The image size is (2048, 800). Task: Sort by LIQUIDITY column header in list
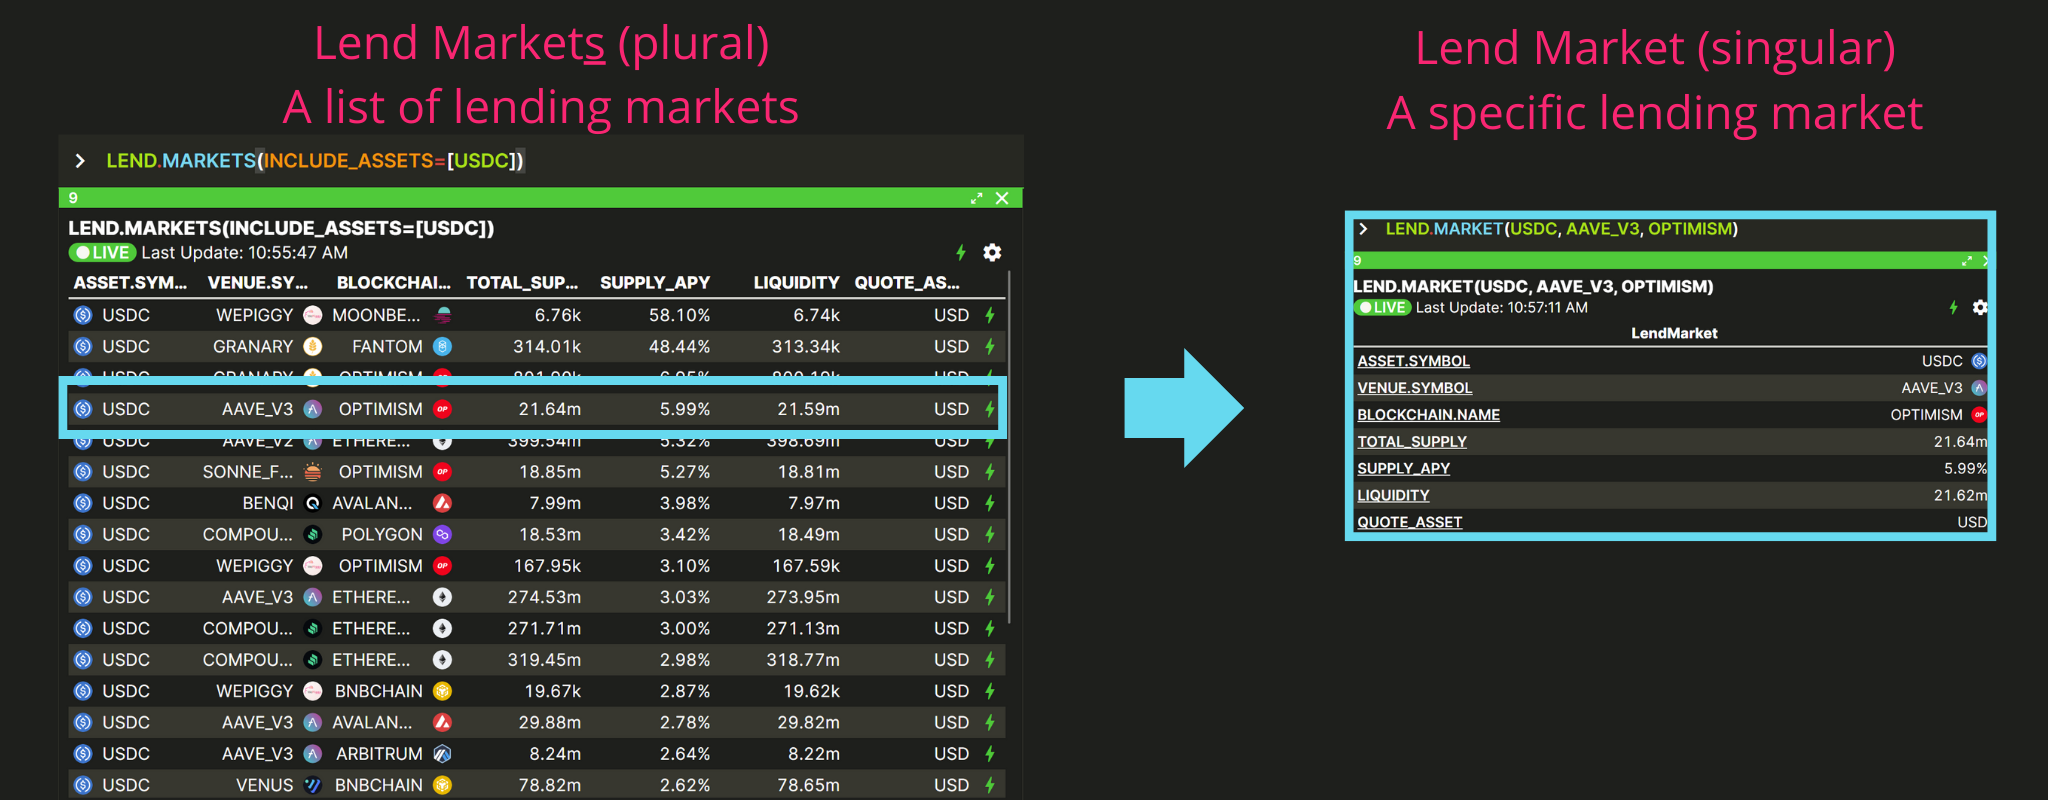[797, 283]
